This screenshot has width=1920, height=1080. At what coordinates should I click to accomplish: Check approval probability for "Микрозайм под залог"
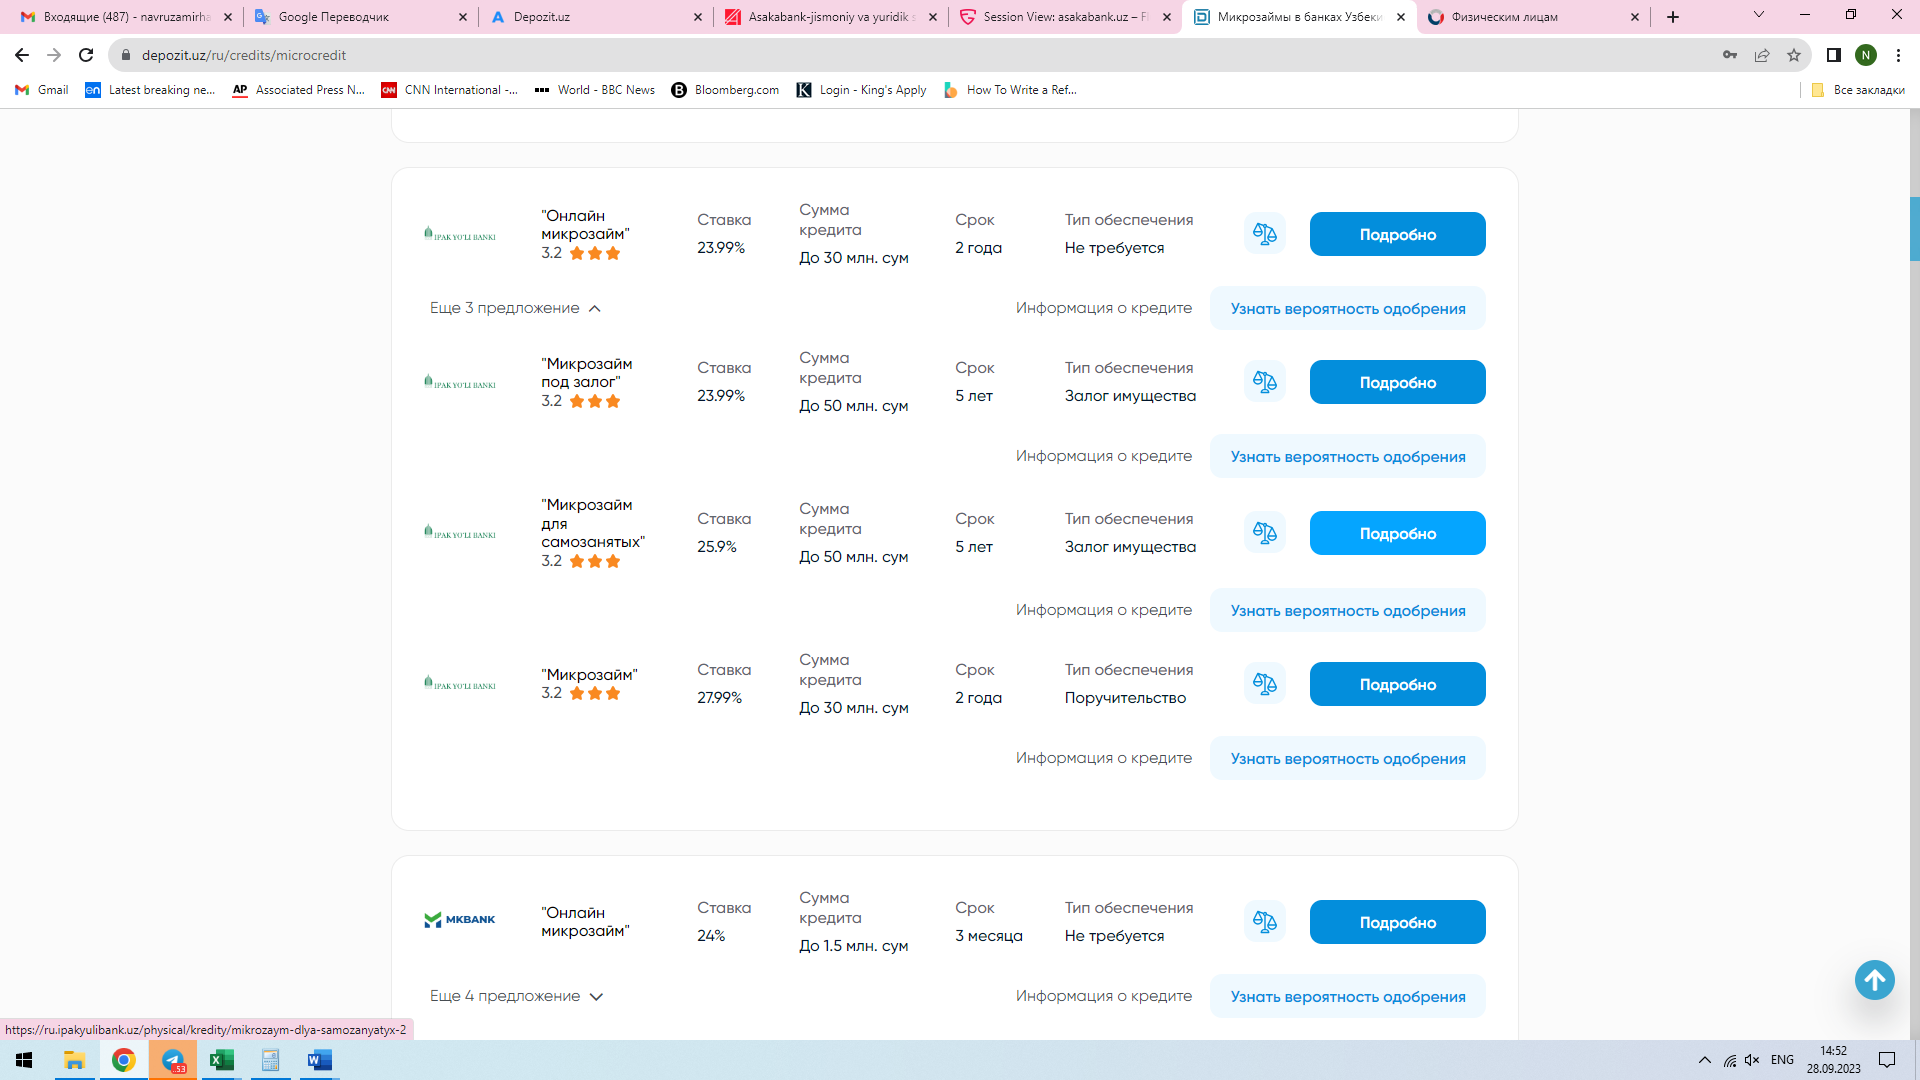coord(1347,456)
